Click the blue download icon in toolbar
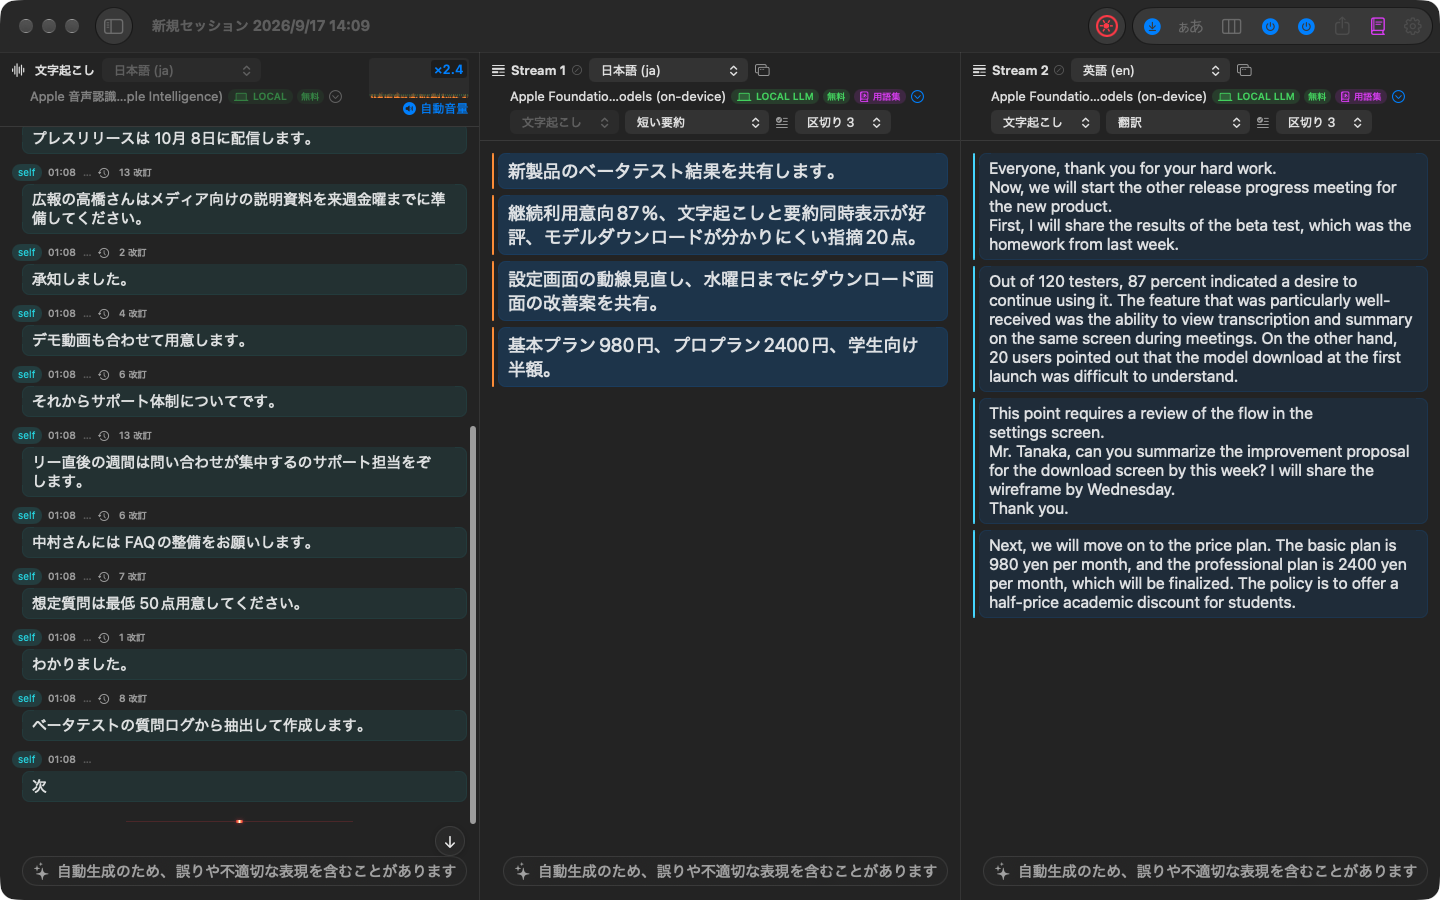This screenshot has height=900, width=1440. (x=1152, y=27)
